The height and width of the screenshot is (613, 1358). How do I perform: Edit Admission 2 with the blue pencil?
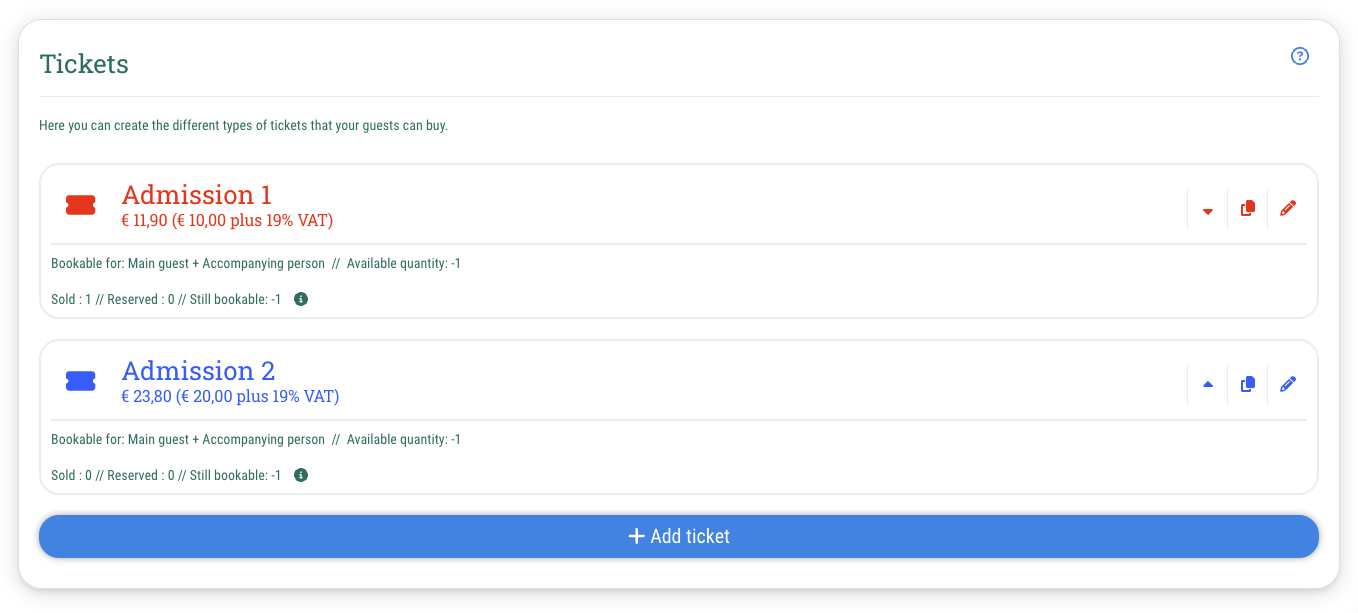1287,385
